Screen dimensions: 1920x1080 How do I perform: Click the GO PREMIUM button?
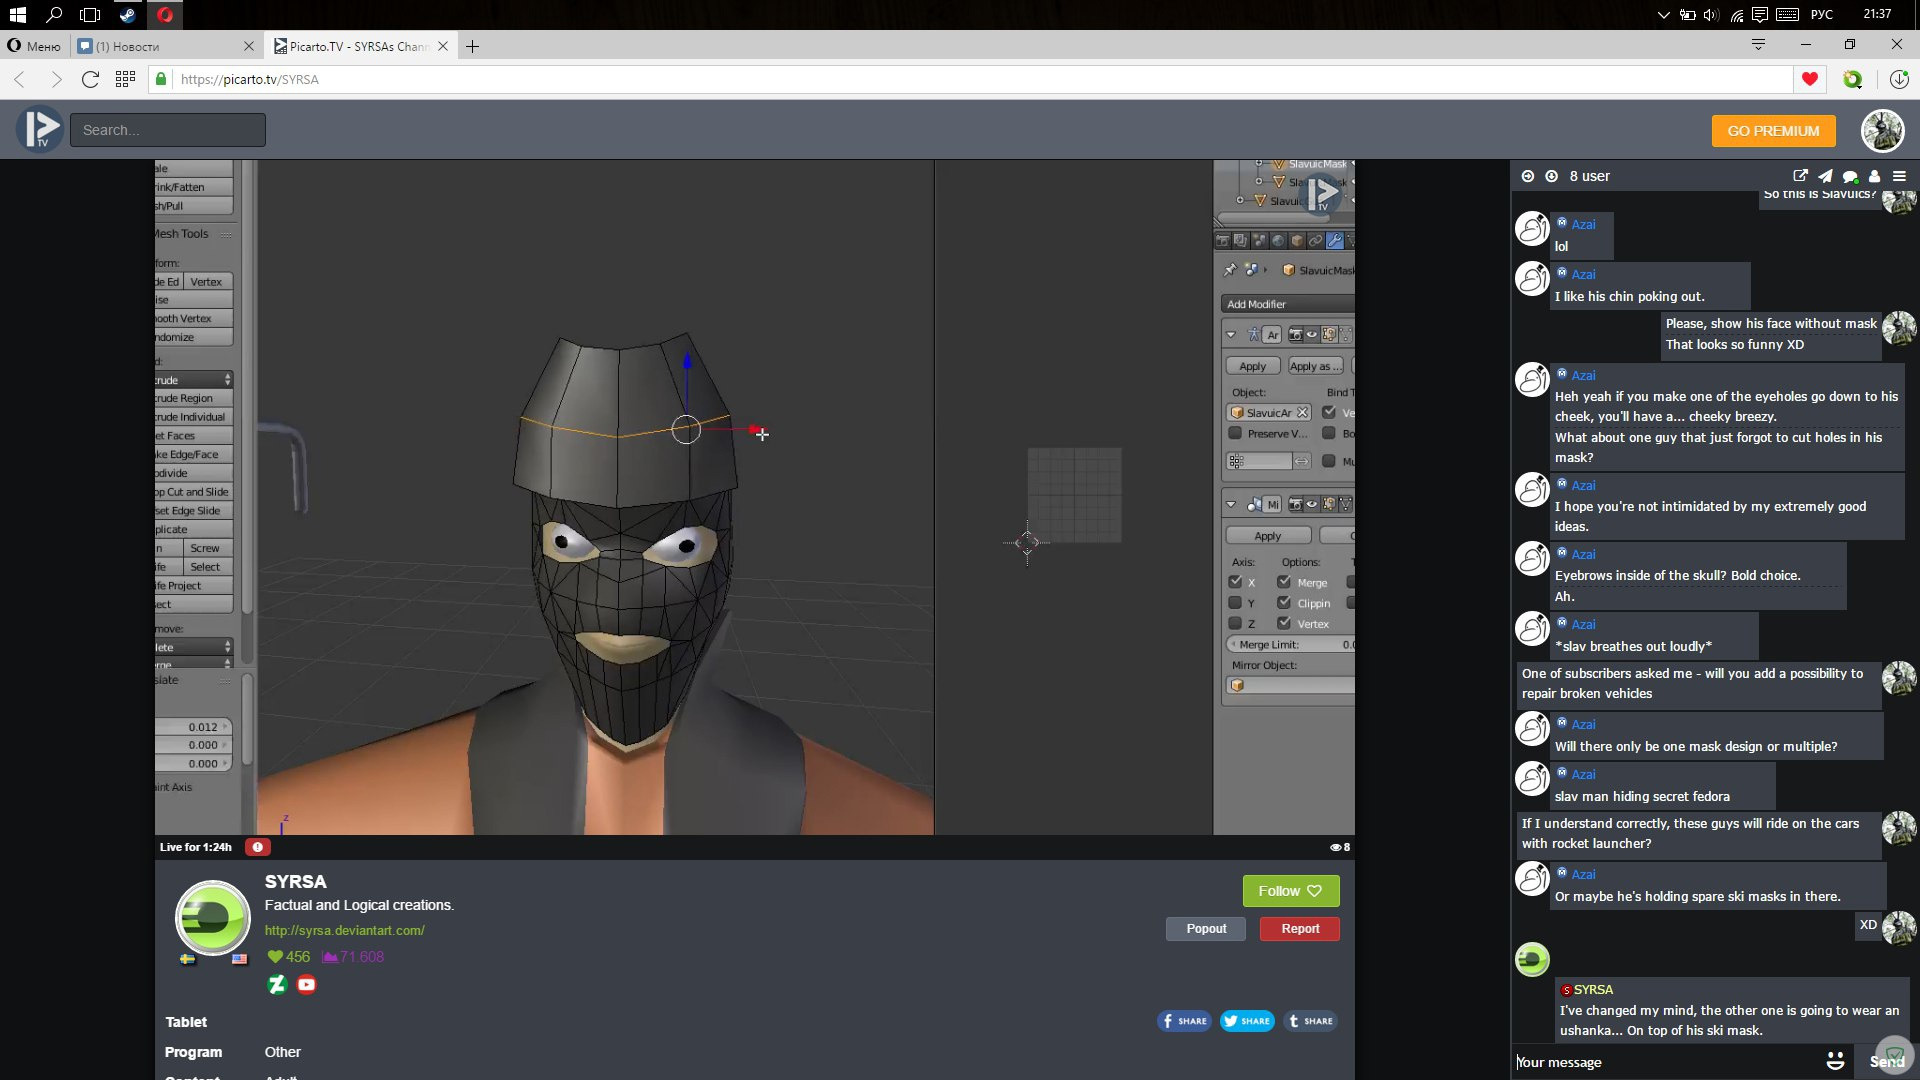coord(1773,131)
